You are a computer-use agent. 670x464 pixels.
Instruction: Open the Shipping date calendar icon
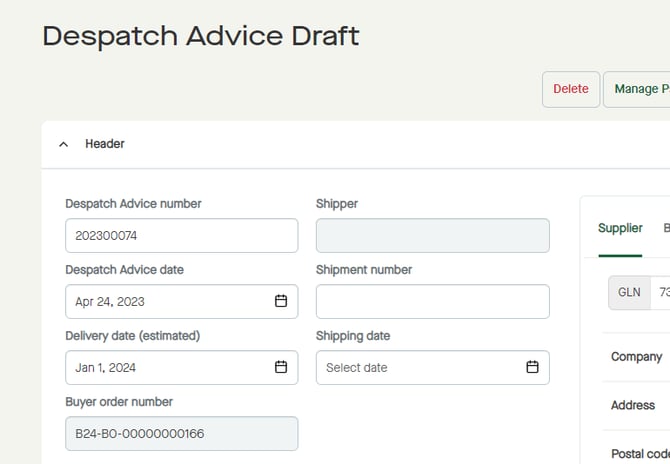click(532, 367)
